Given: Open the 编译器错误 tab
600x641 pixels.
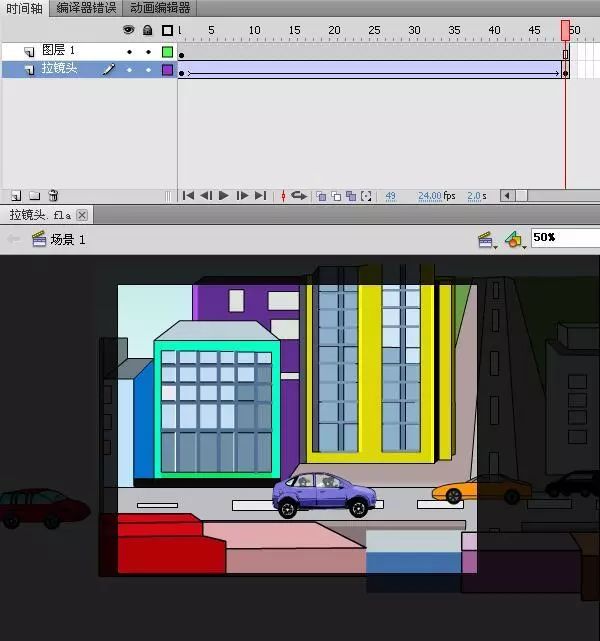Looking at the screenshot, I should (86, 8).
